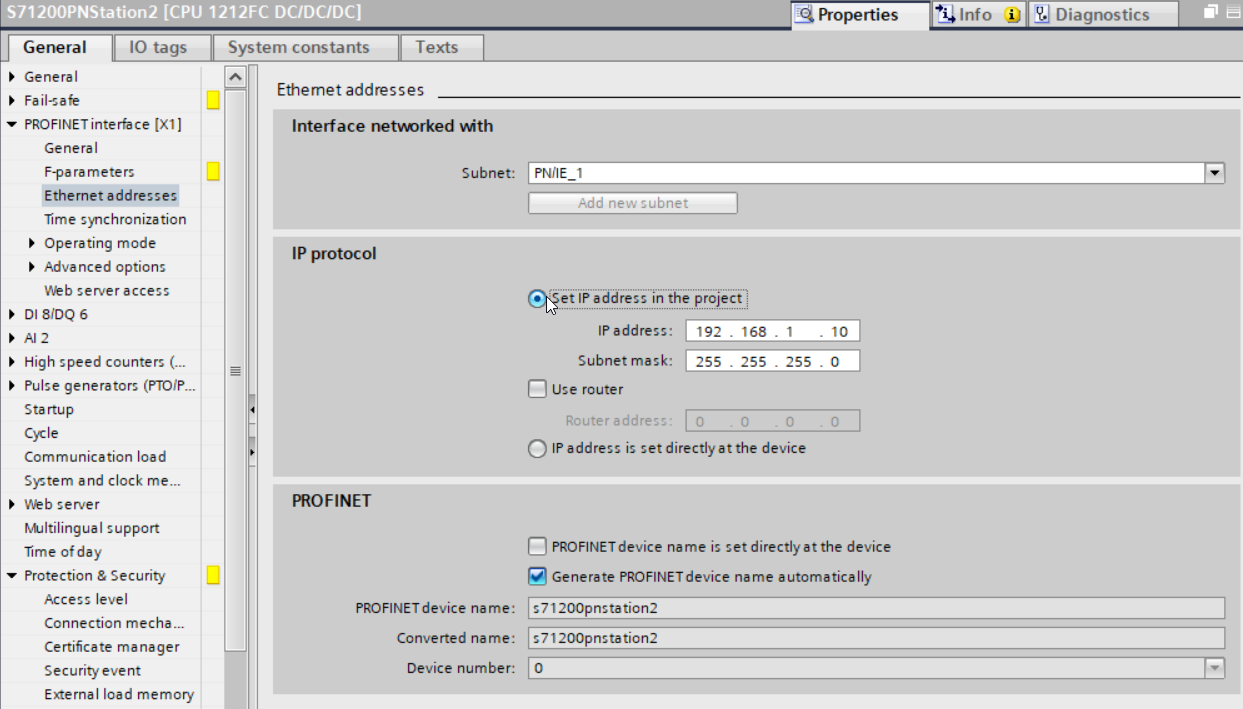Click the yellow marker beside Fail-safe

coord(213,100)
